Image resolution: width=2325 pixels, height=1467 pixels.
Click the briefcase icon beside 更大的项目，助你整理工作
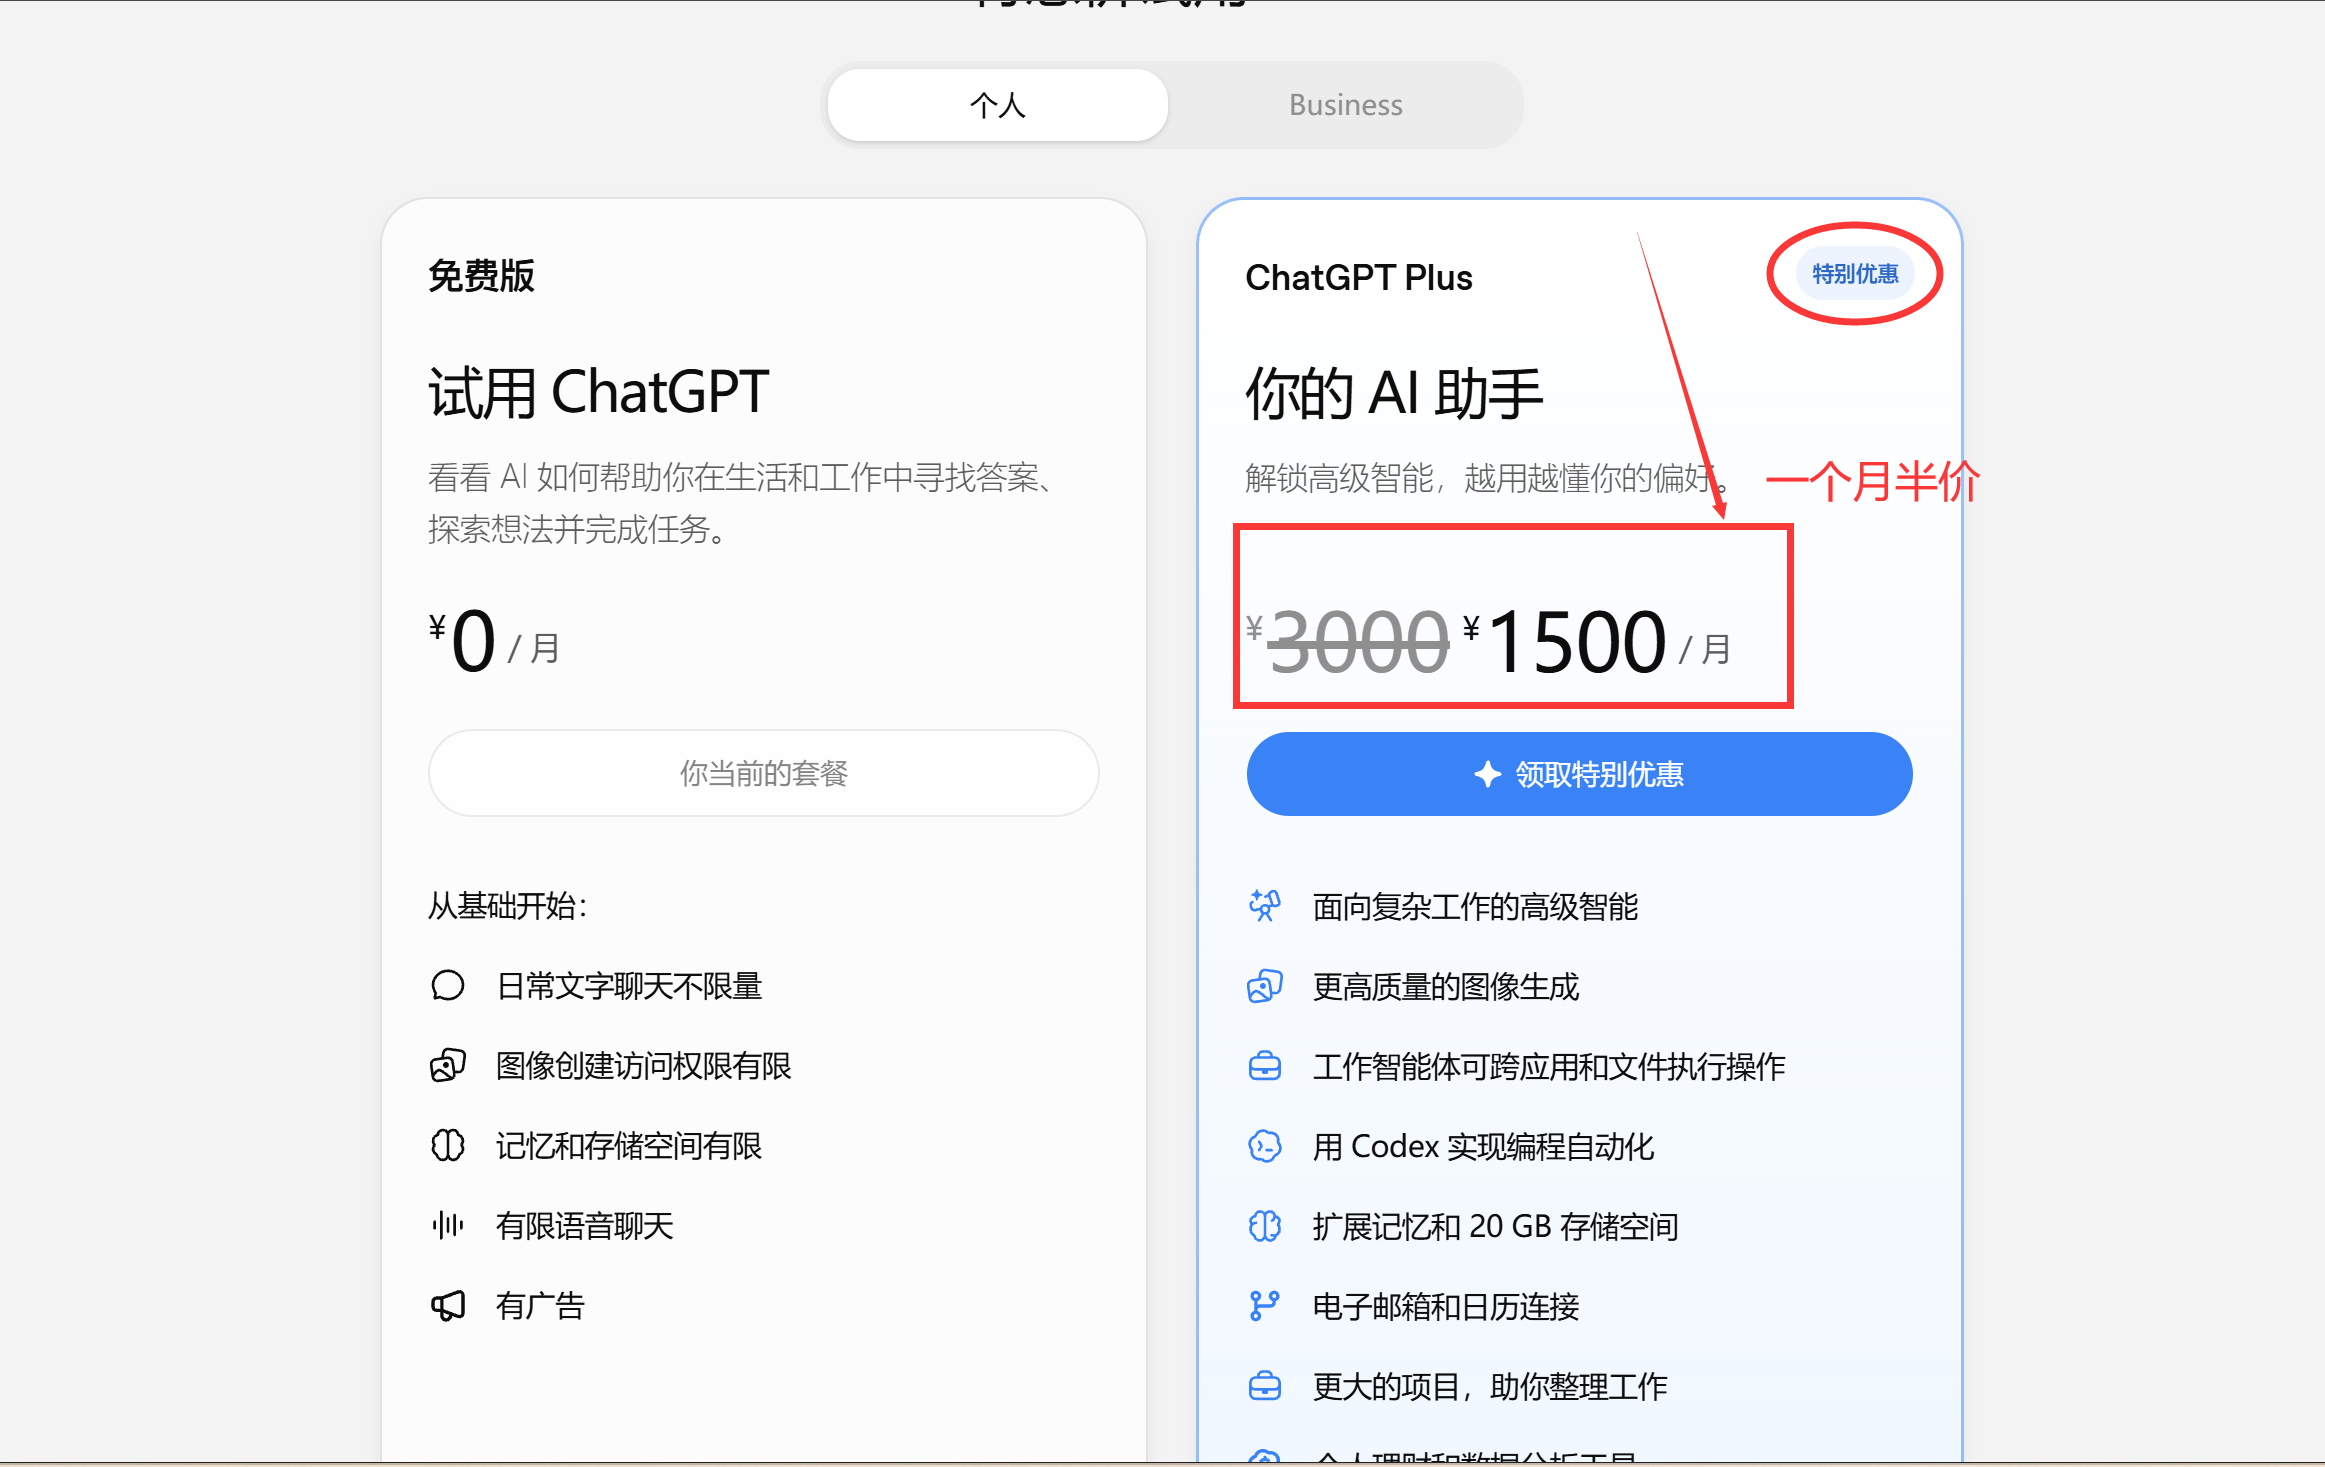[x=1265, y=1386]
